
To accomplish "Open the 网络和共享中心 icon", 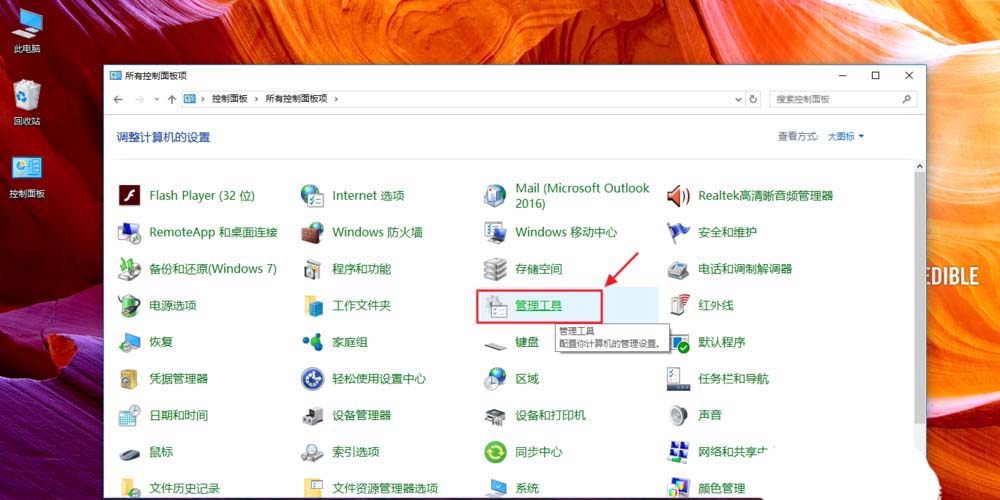I will pos(678,453).
